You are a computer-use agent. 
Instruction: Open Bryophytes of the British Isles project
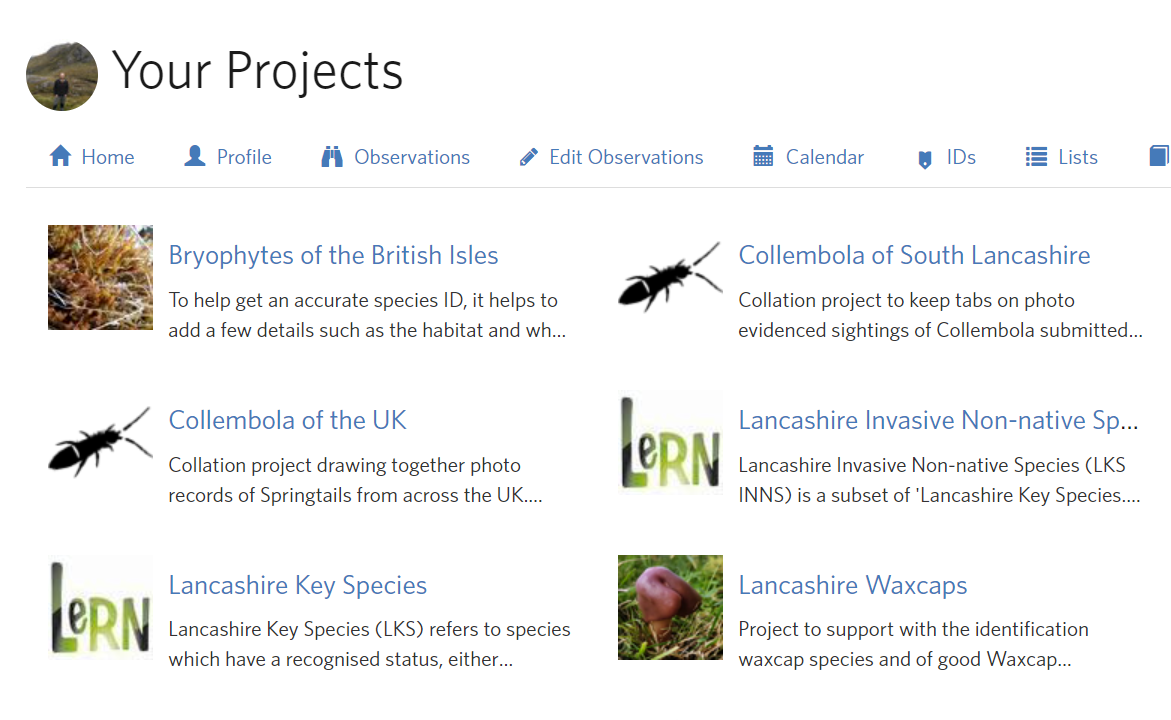point(333,256)
